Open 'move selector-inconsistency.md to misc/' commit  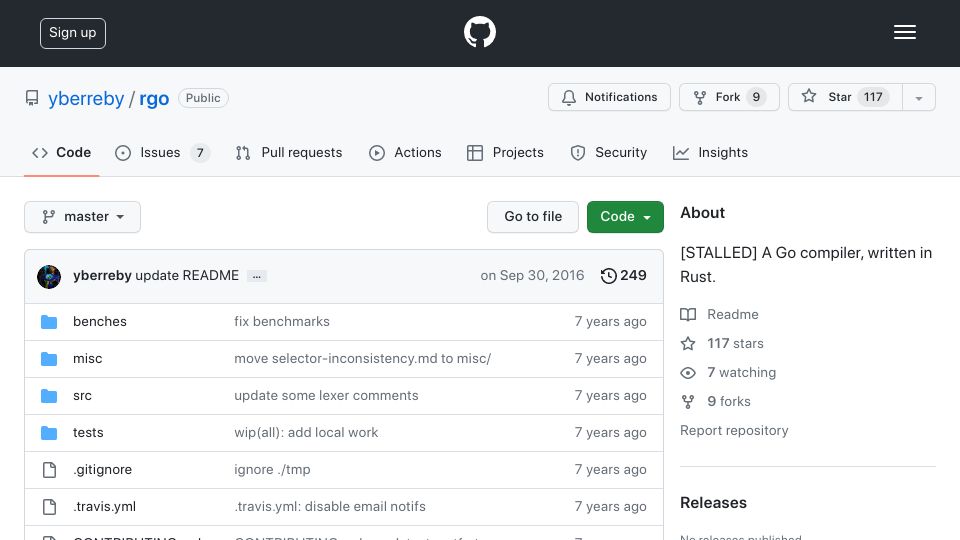362,359
